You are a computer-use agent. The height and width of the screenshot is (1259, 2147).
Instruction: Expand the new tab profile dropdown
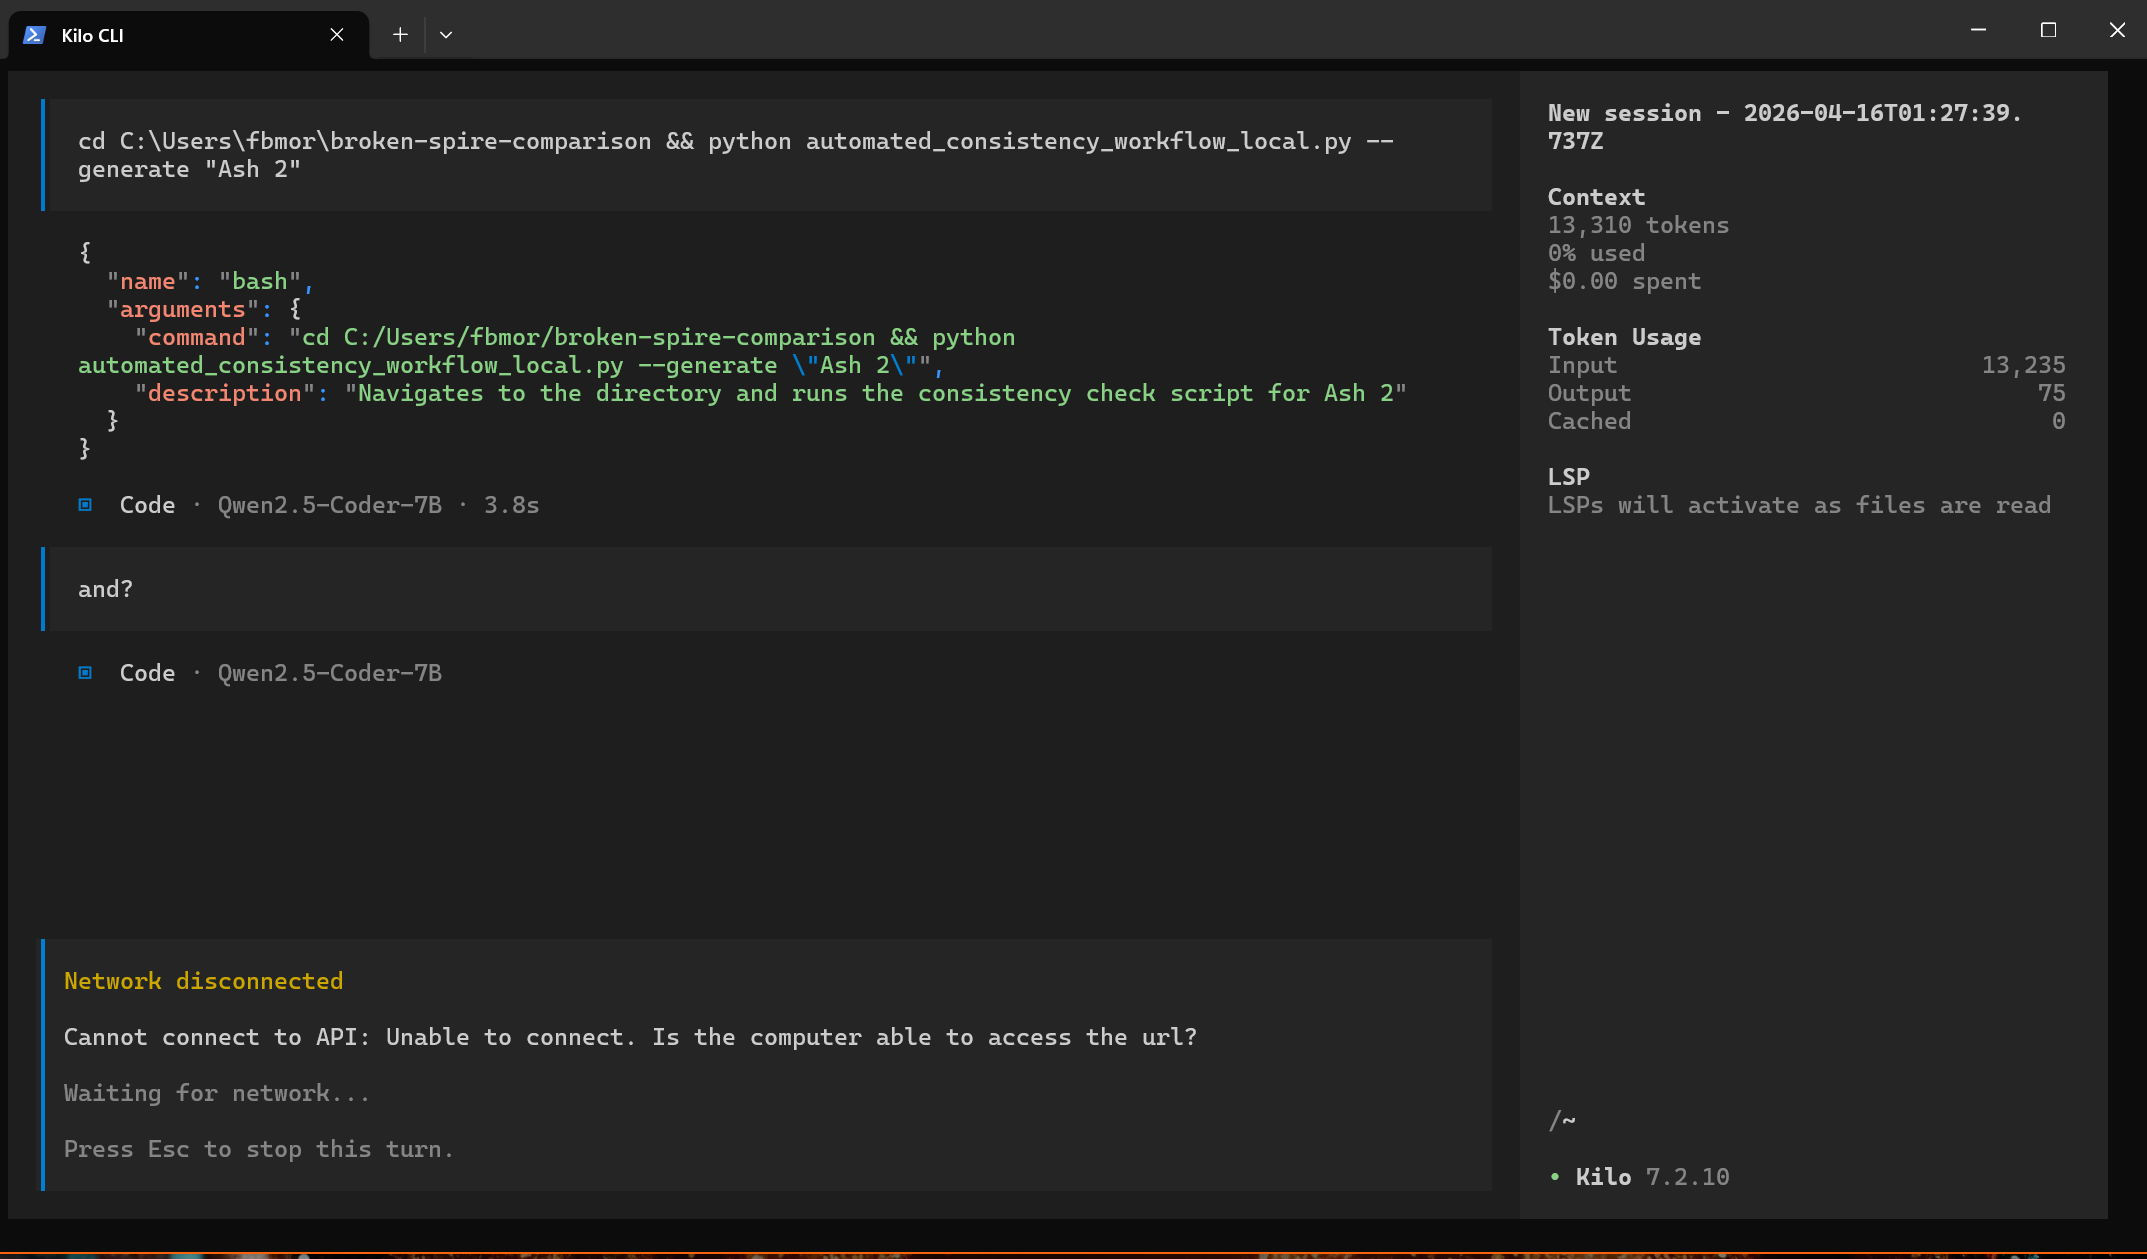(x=446, y=35)
